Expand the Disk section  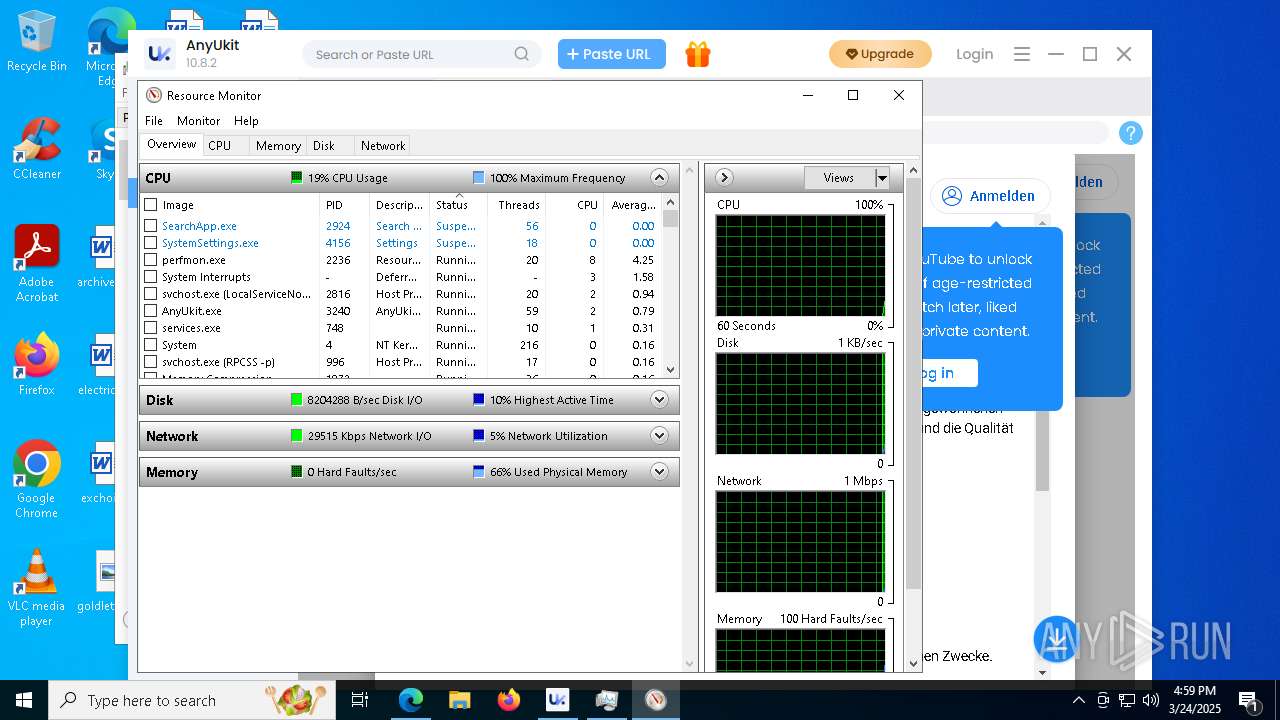(x=659, y=400)
